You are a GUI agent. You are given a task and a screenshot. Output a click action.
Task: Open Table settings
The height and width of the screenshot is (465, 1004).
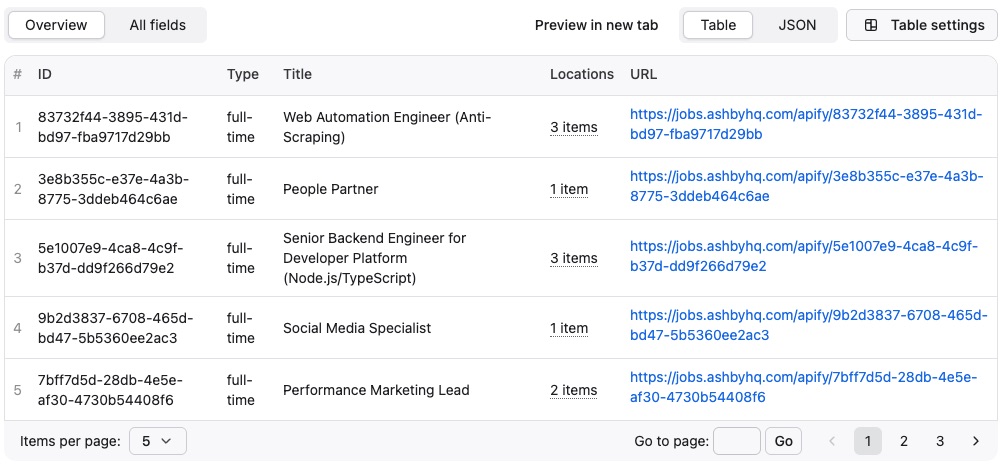(924, 25)
